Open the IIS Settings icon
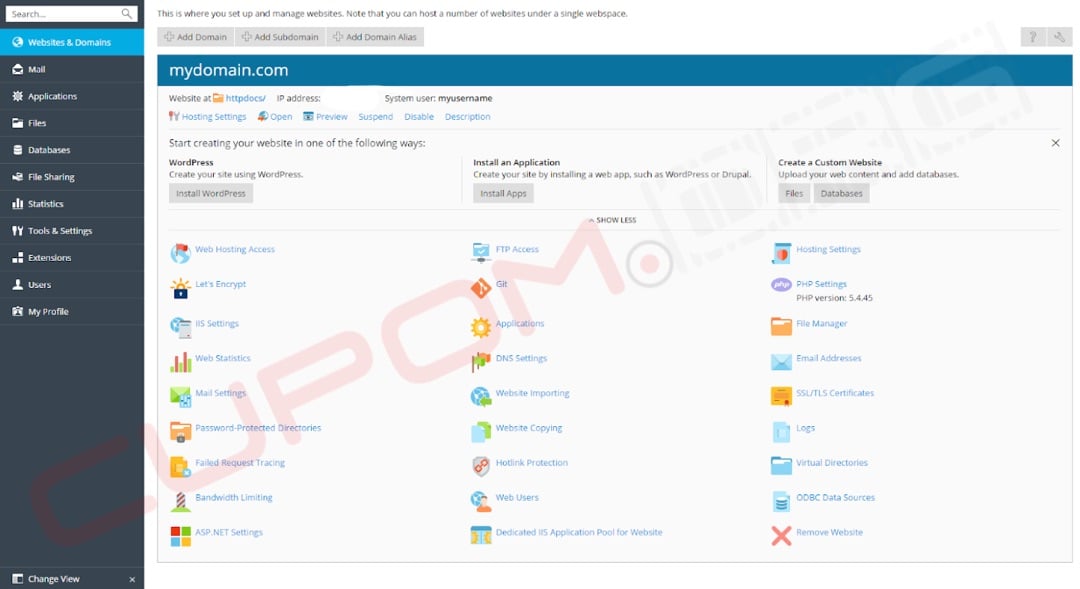 tap(180, 327)
